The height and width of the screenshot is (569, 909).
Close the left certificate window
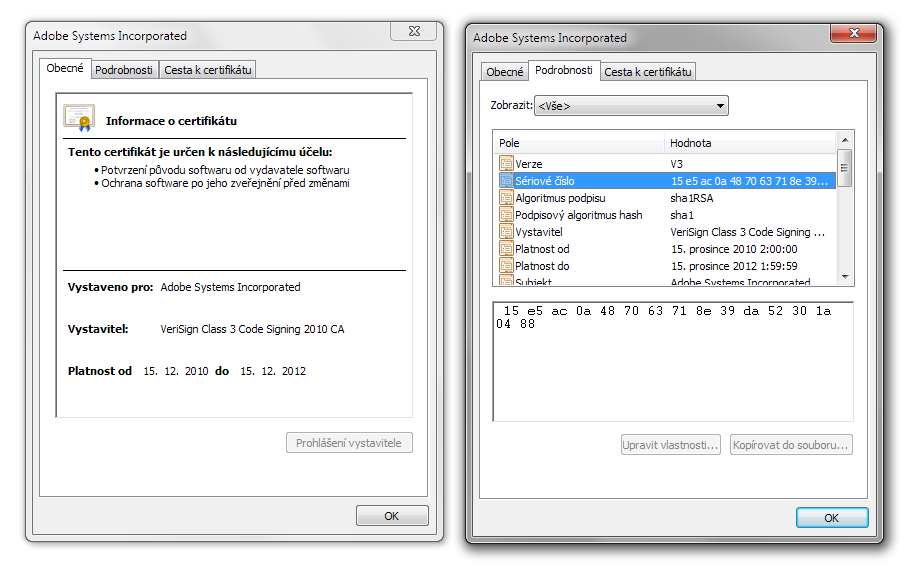click(414, 31)
